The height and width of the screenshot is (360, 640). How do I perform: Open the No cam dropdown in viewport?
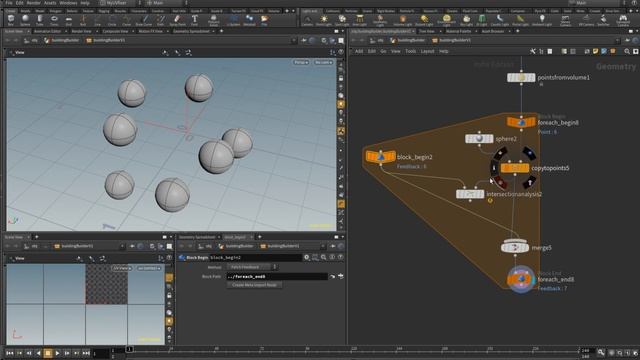coord(324,62)
